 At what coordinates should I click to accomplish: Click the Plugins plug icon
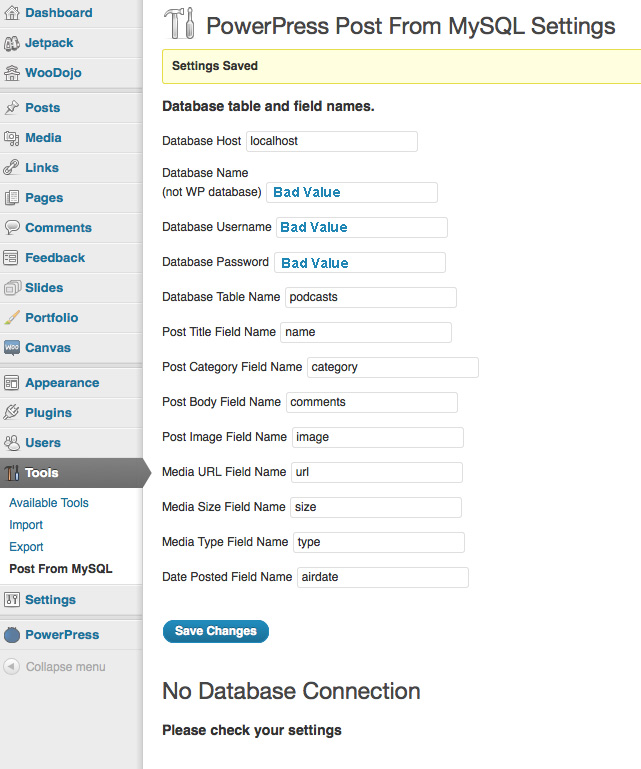(x=12, y=413)
